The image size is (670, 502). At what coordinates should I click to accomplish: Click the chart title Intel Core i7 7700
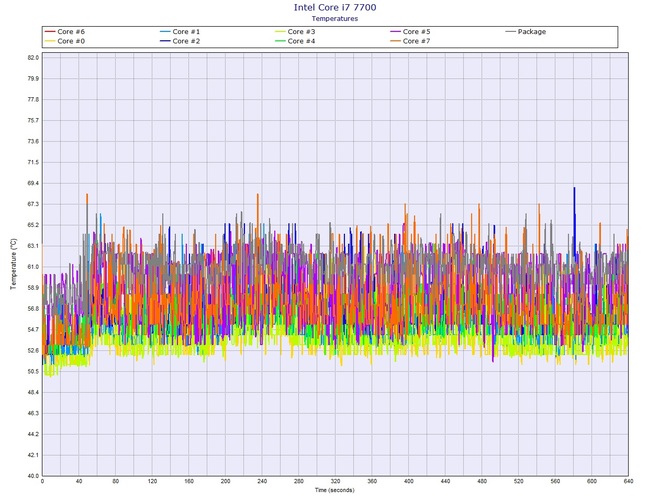335,7
